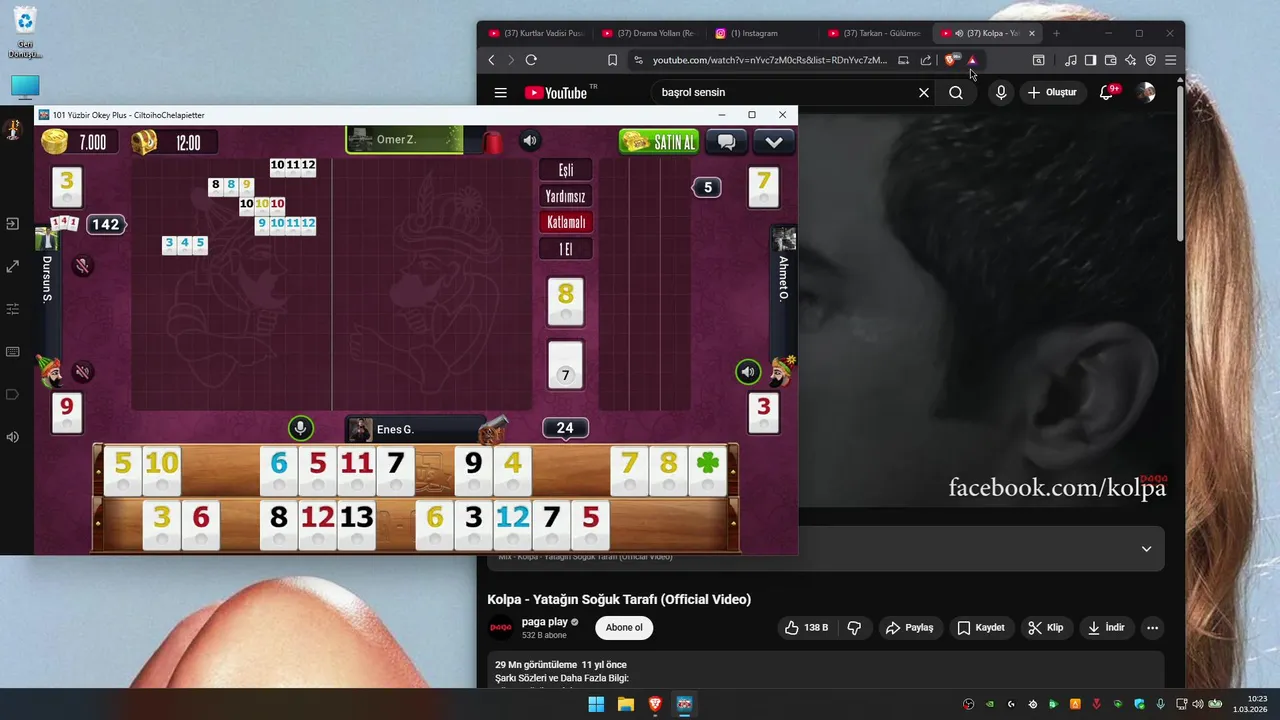This screenshot has width=1280, height=720.
Task: Click the Brave Shields lion icon
Action: pos(949,60)
